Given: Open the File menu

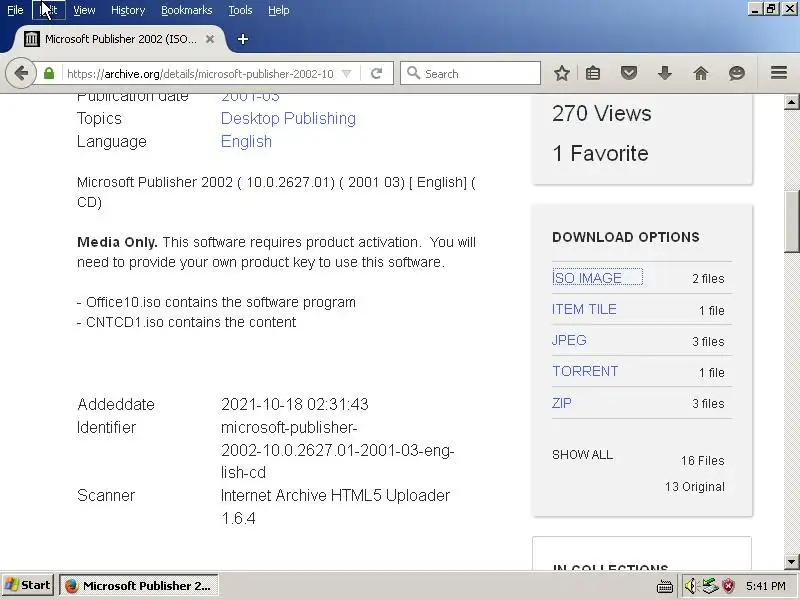Looking at the screenshot, I should [15, 10].
